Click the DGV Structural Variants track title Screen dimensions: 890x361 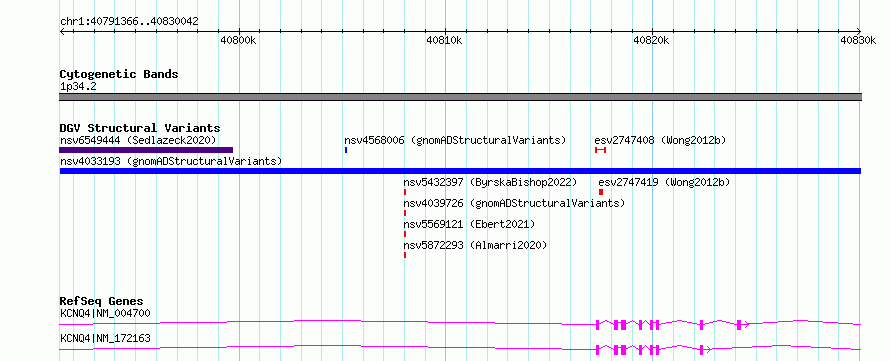(140, 128)
